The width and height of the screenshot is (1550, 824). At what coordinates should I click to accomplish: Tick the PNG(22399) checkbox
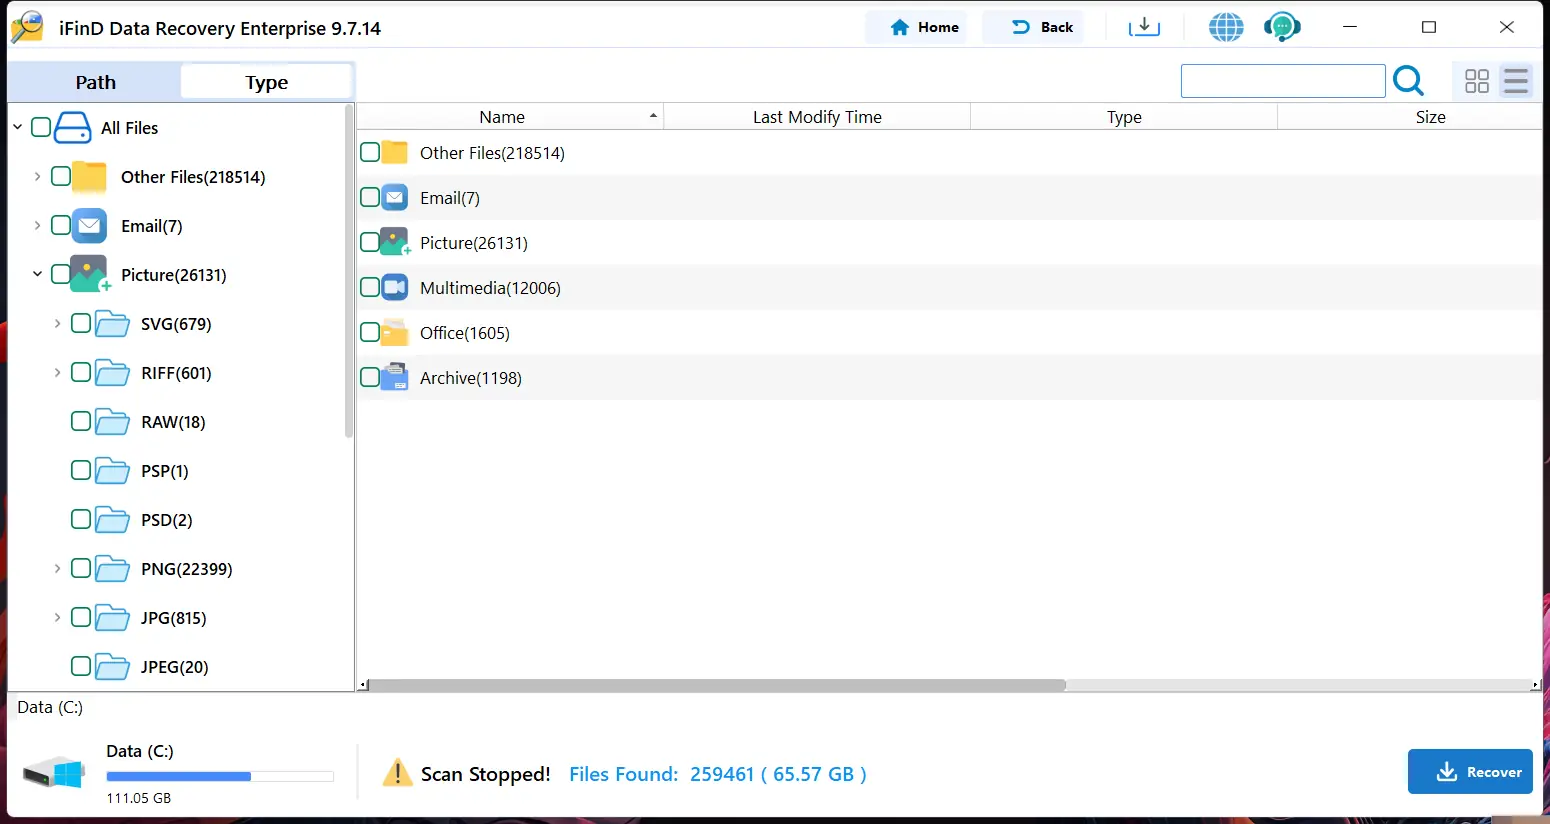pyautogui.click(x=81, y=569)
